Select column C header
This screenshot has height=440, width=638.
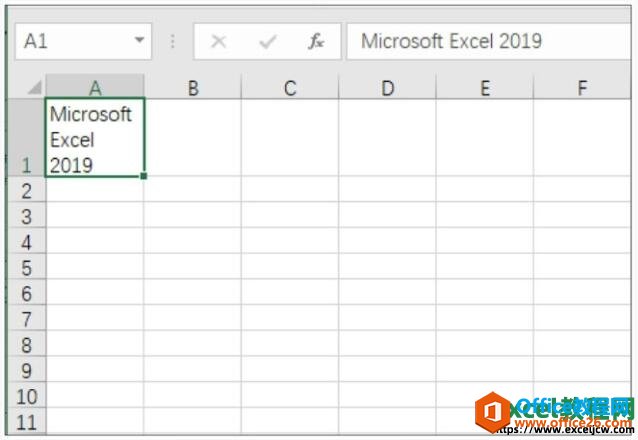(290, 87)
